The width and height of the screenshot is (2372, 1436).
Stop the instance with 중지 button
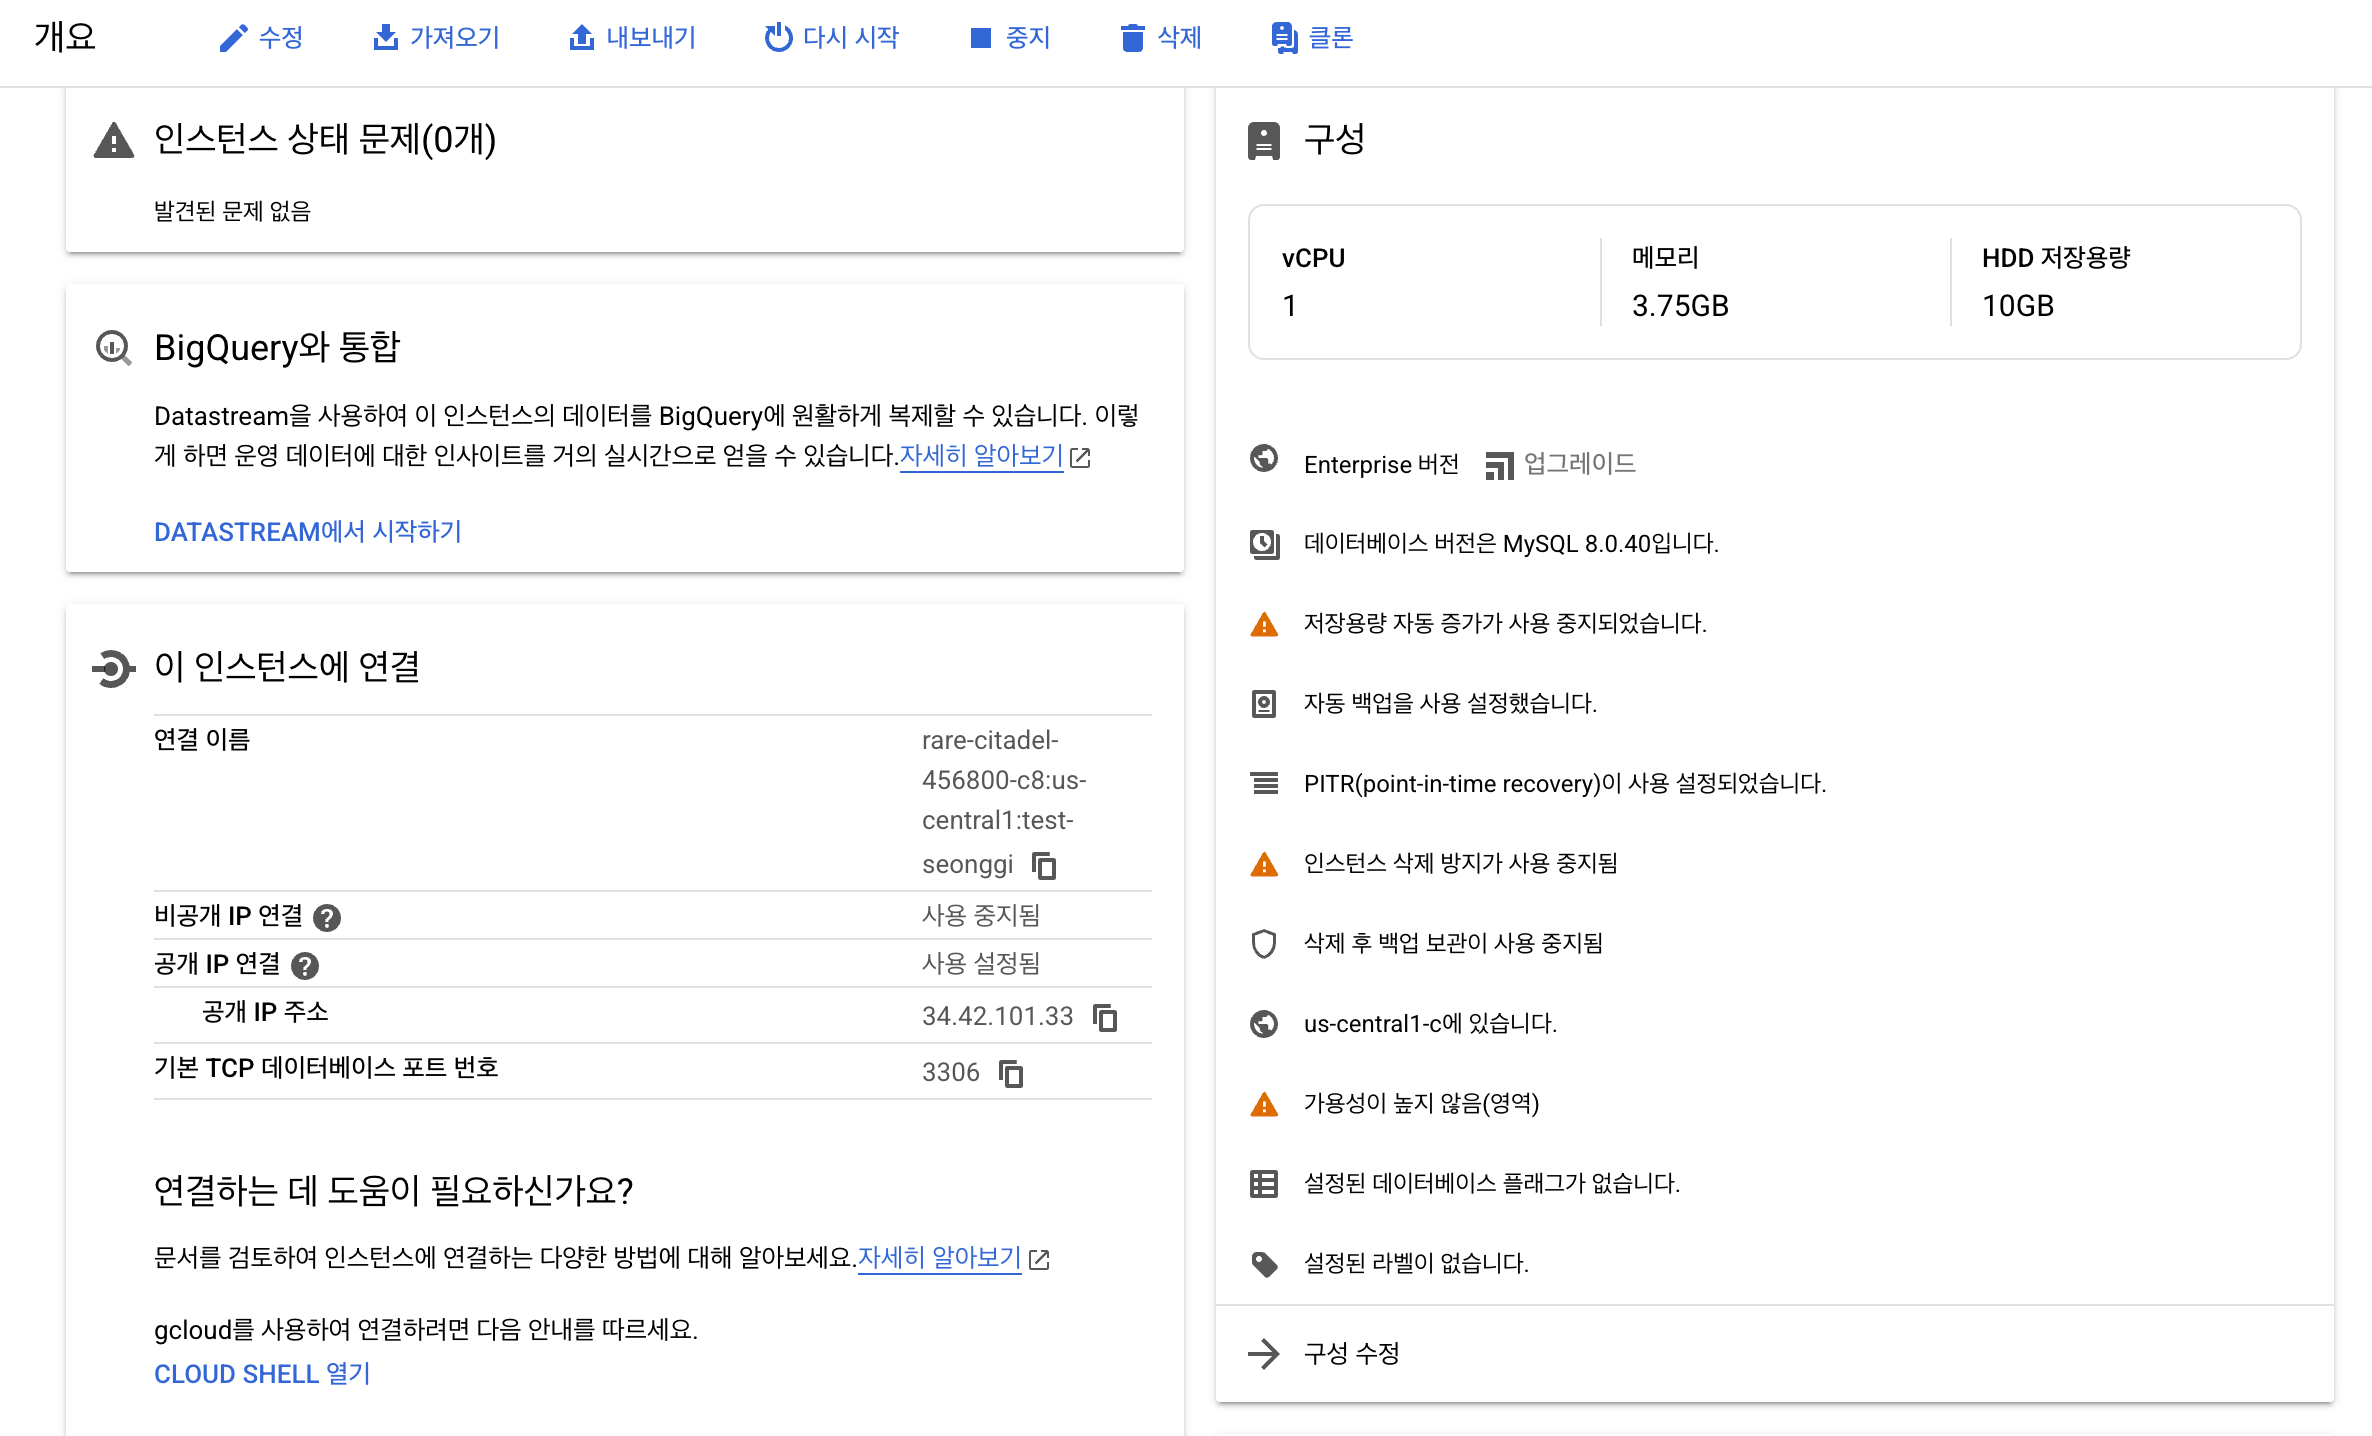point(1010,38)
